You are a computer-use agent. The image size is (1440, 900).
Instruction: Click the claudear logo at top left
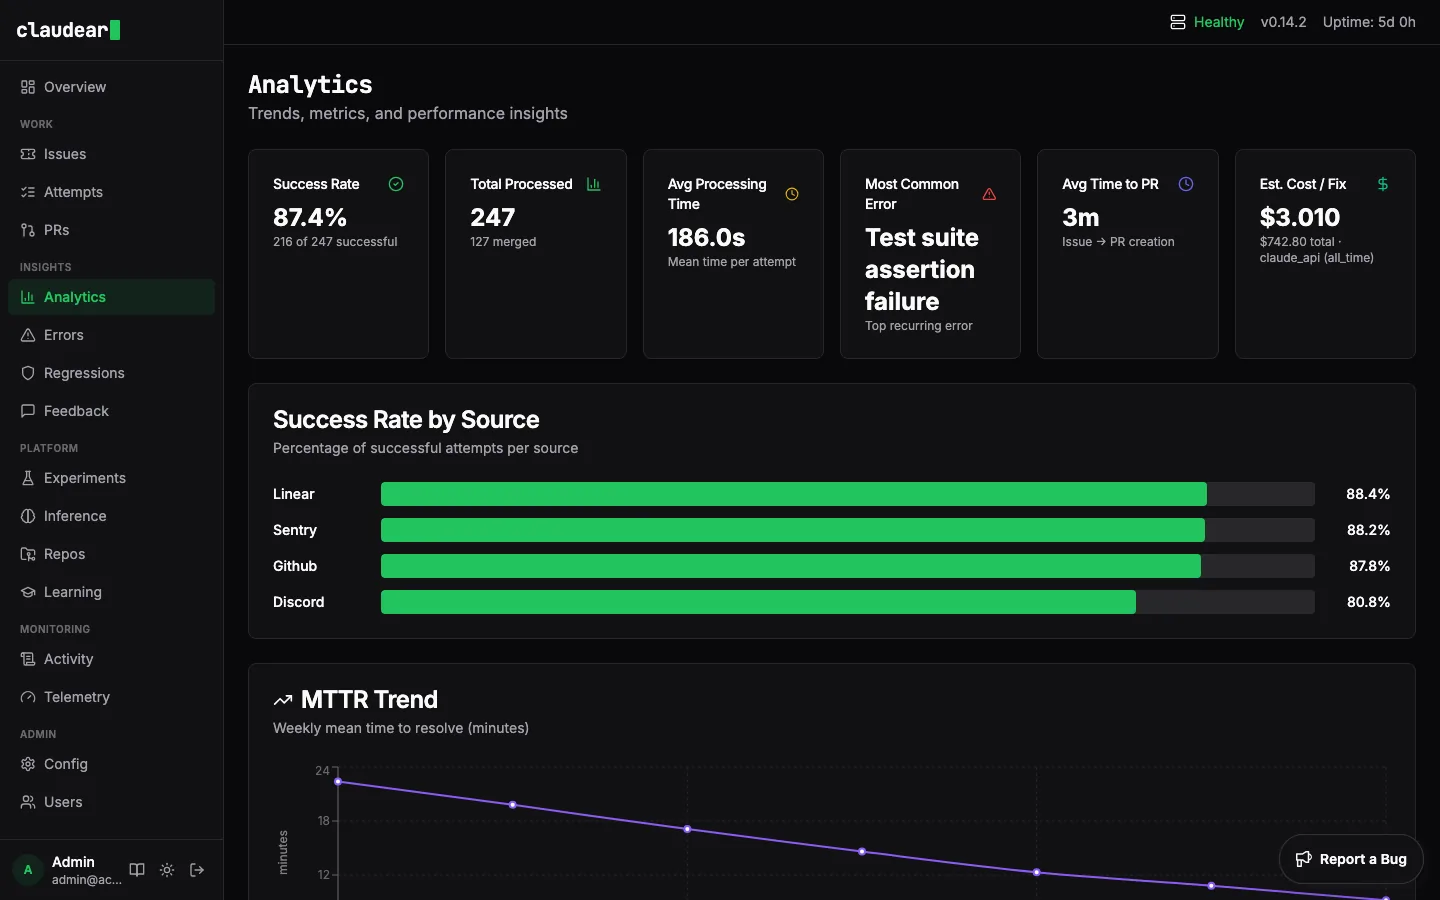tap(68, 30)
